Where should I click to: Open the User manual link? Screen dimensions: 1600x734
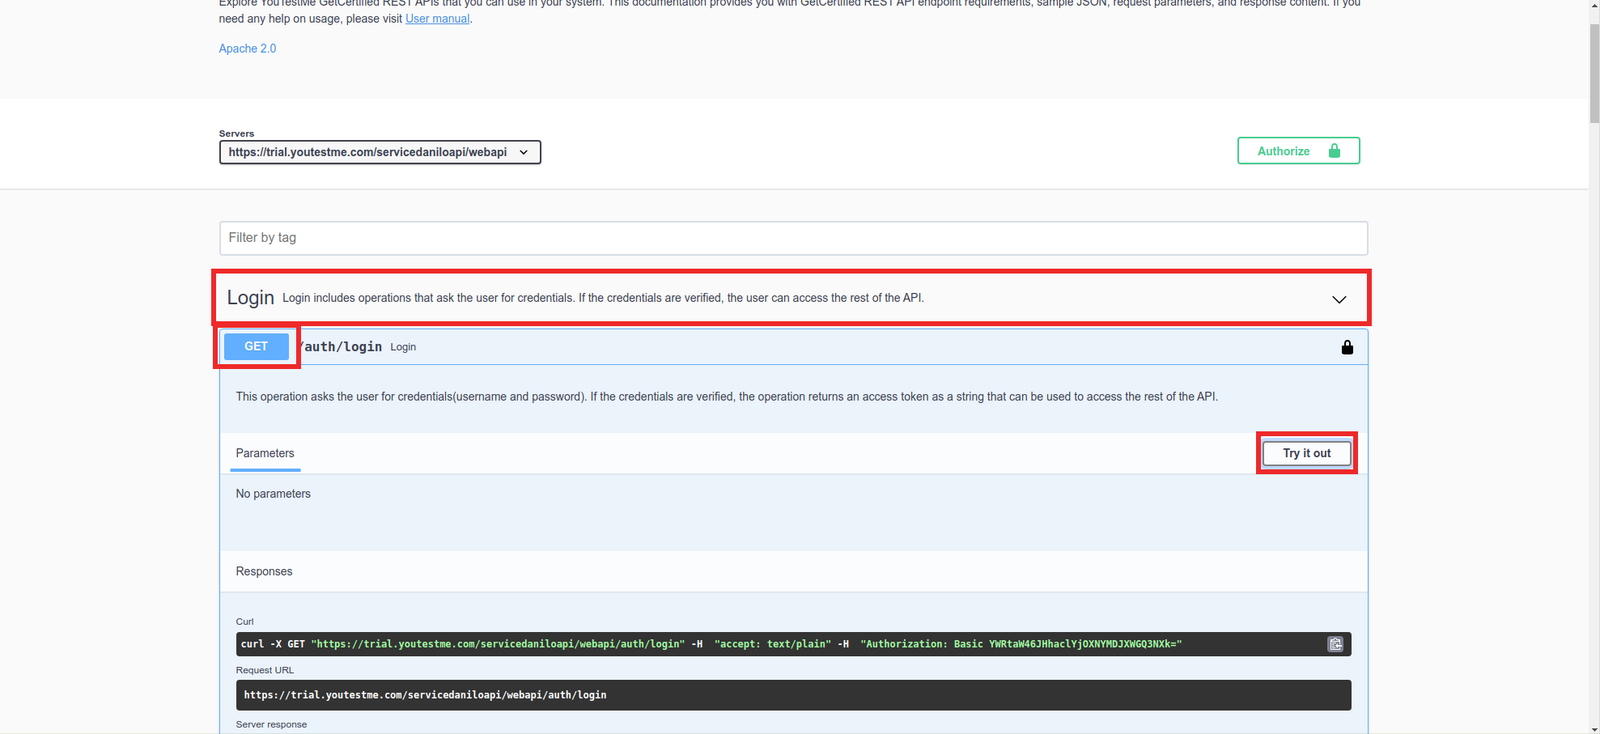pos(437,19)
